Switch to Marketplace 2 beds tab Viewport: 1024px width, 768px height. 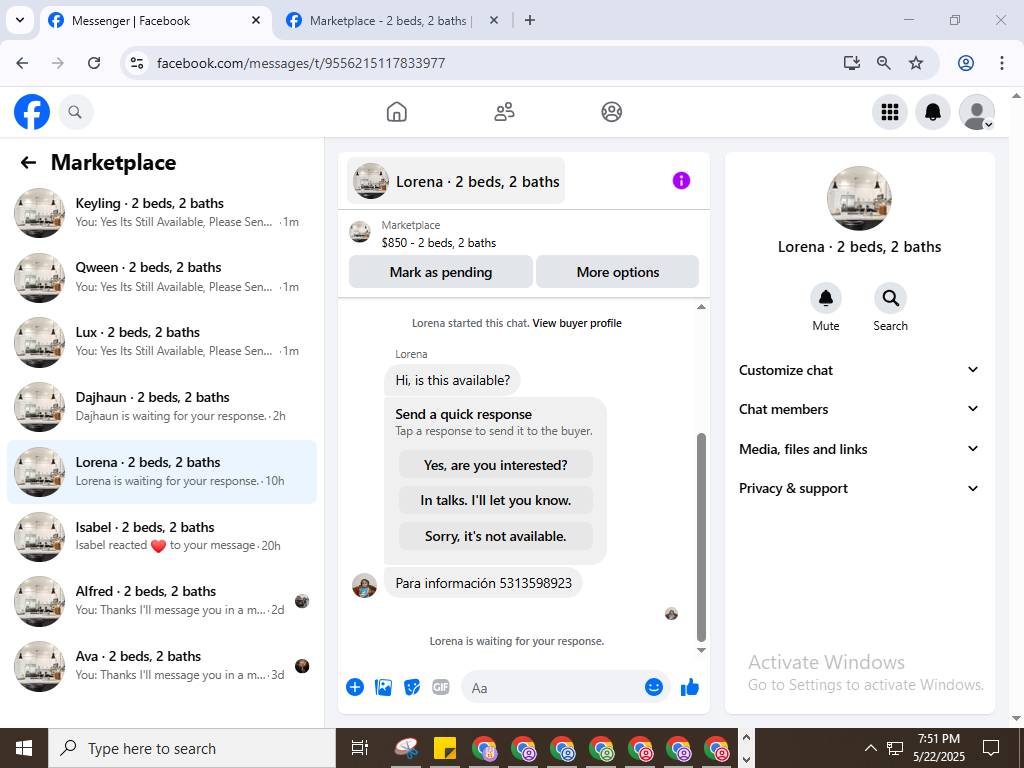(x=392, y=21)
